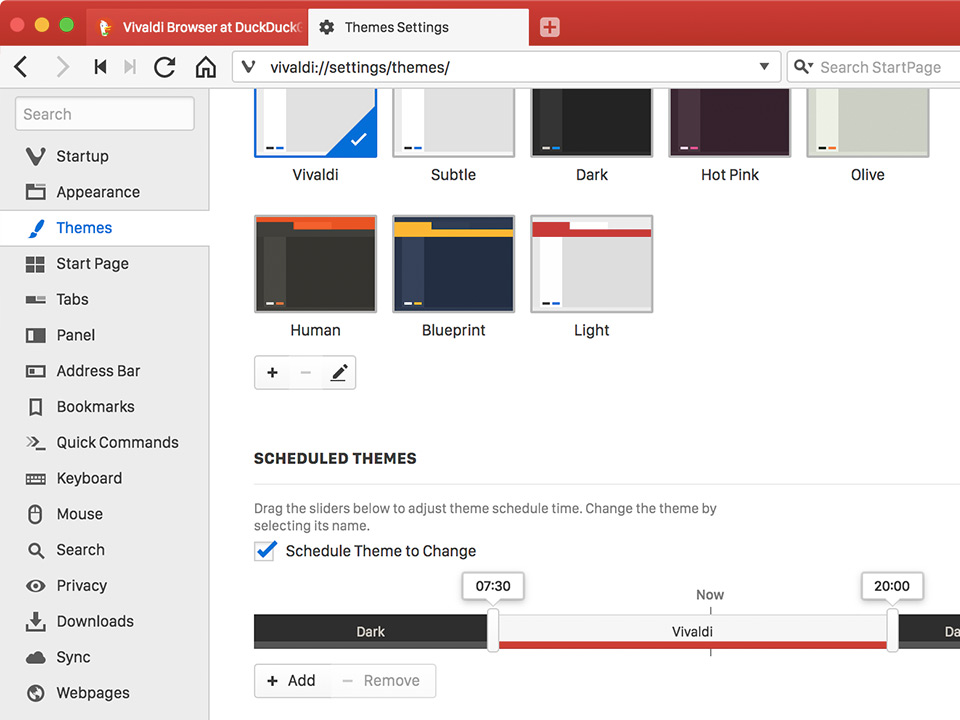Click the Privacy eye icon
The width and height of the screenshot is (960, 720).
pos(36,586)
